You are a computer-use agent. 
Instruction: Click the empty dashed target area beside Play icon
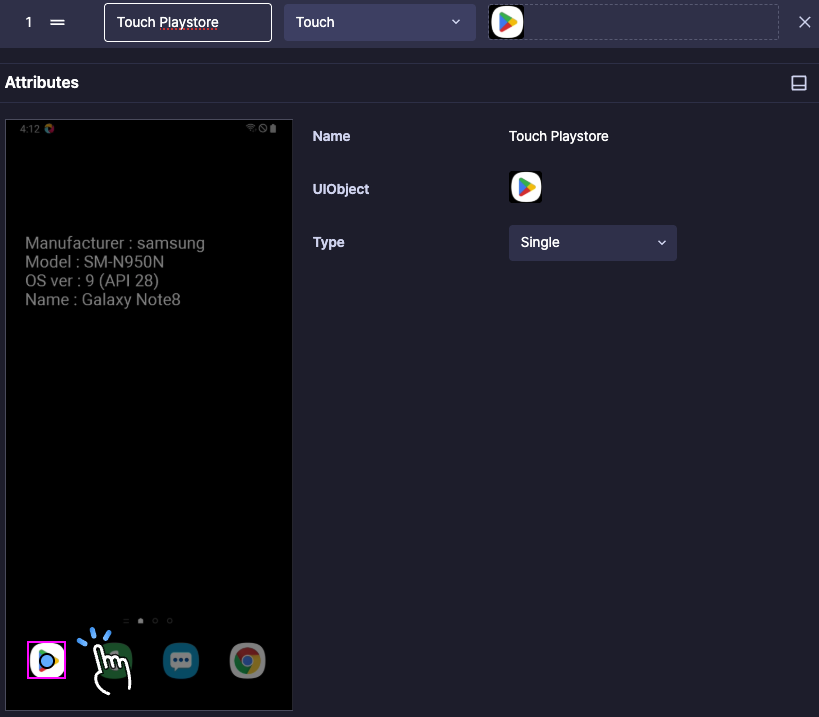coord(651,22)
